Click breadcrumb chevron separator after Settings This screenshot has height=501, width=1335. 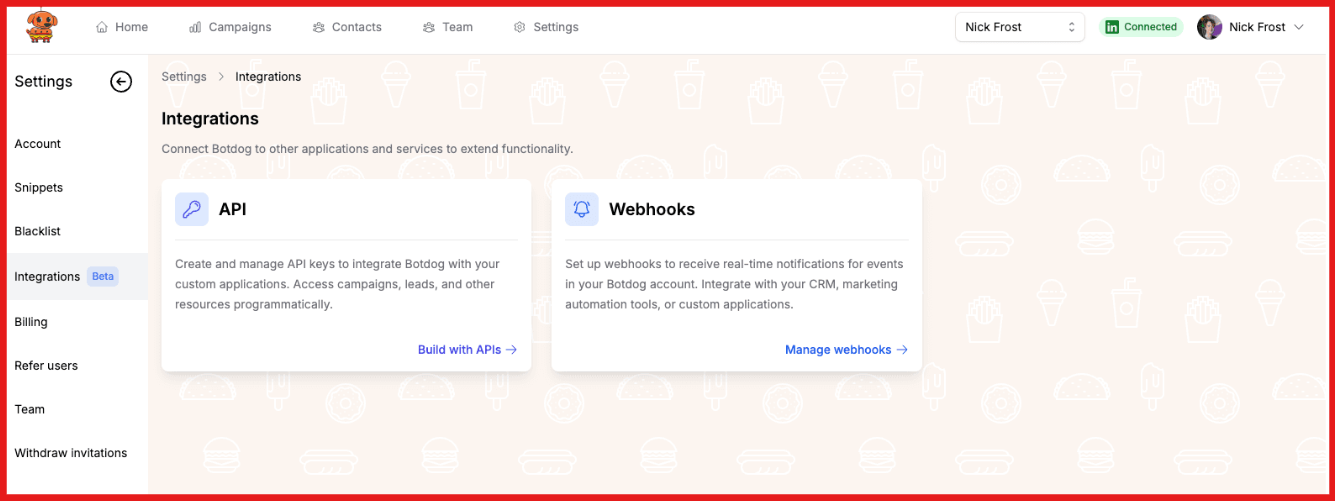click(x=221, y=77)
